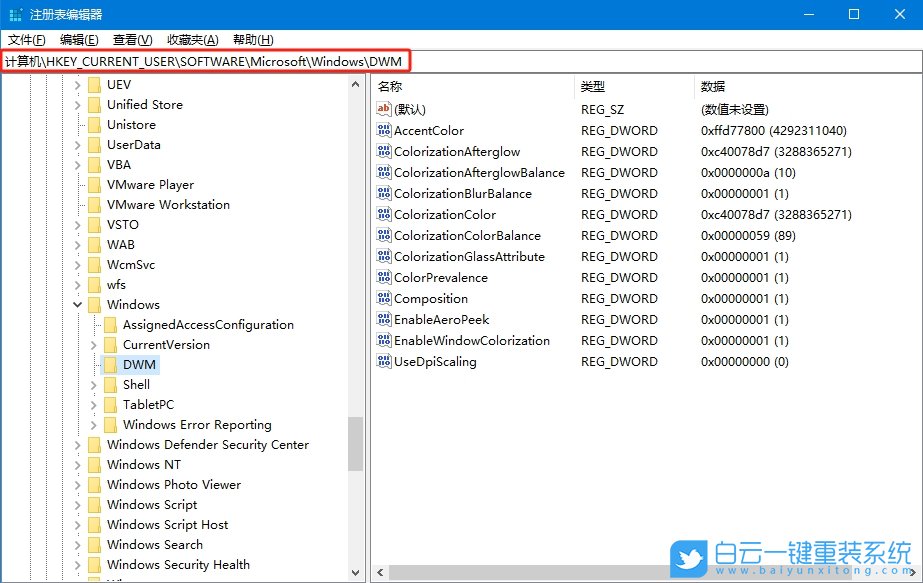Click the Shell folder icon in the tree
Image resolution: width=923 pixels, height=583 pixels.
(110, 384)
